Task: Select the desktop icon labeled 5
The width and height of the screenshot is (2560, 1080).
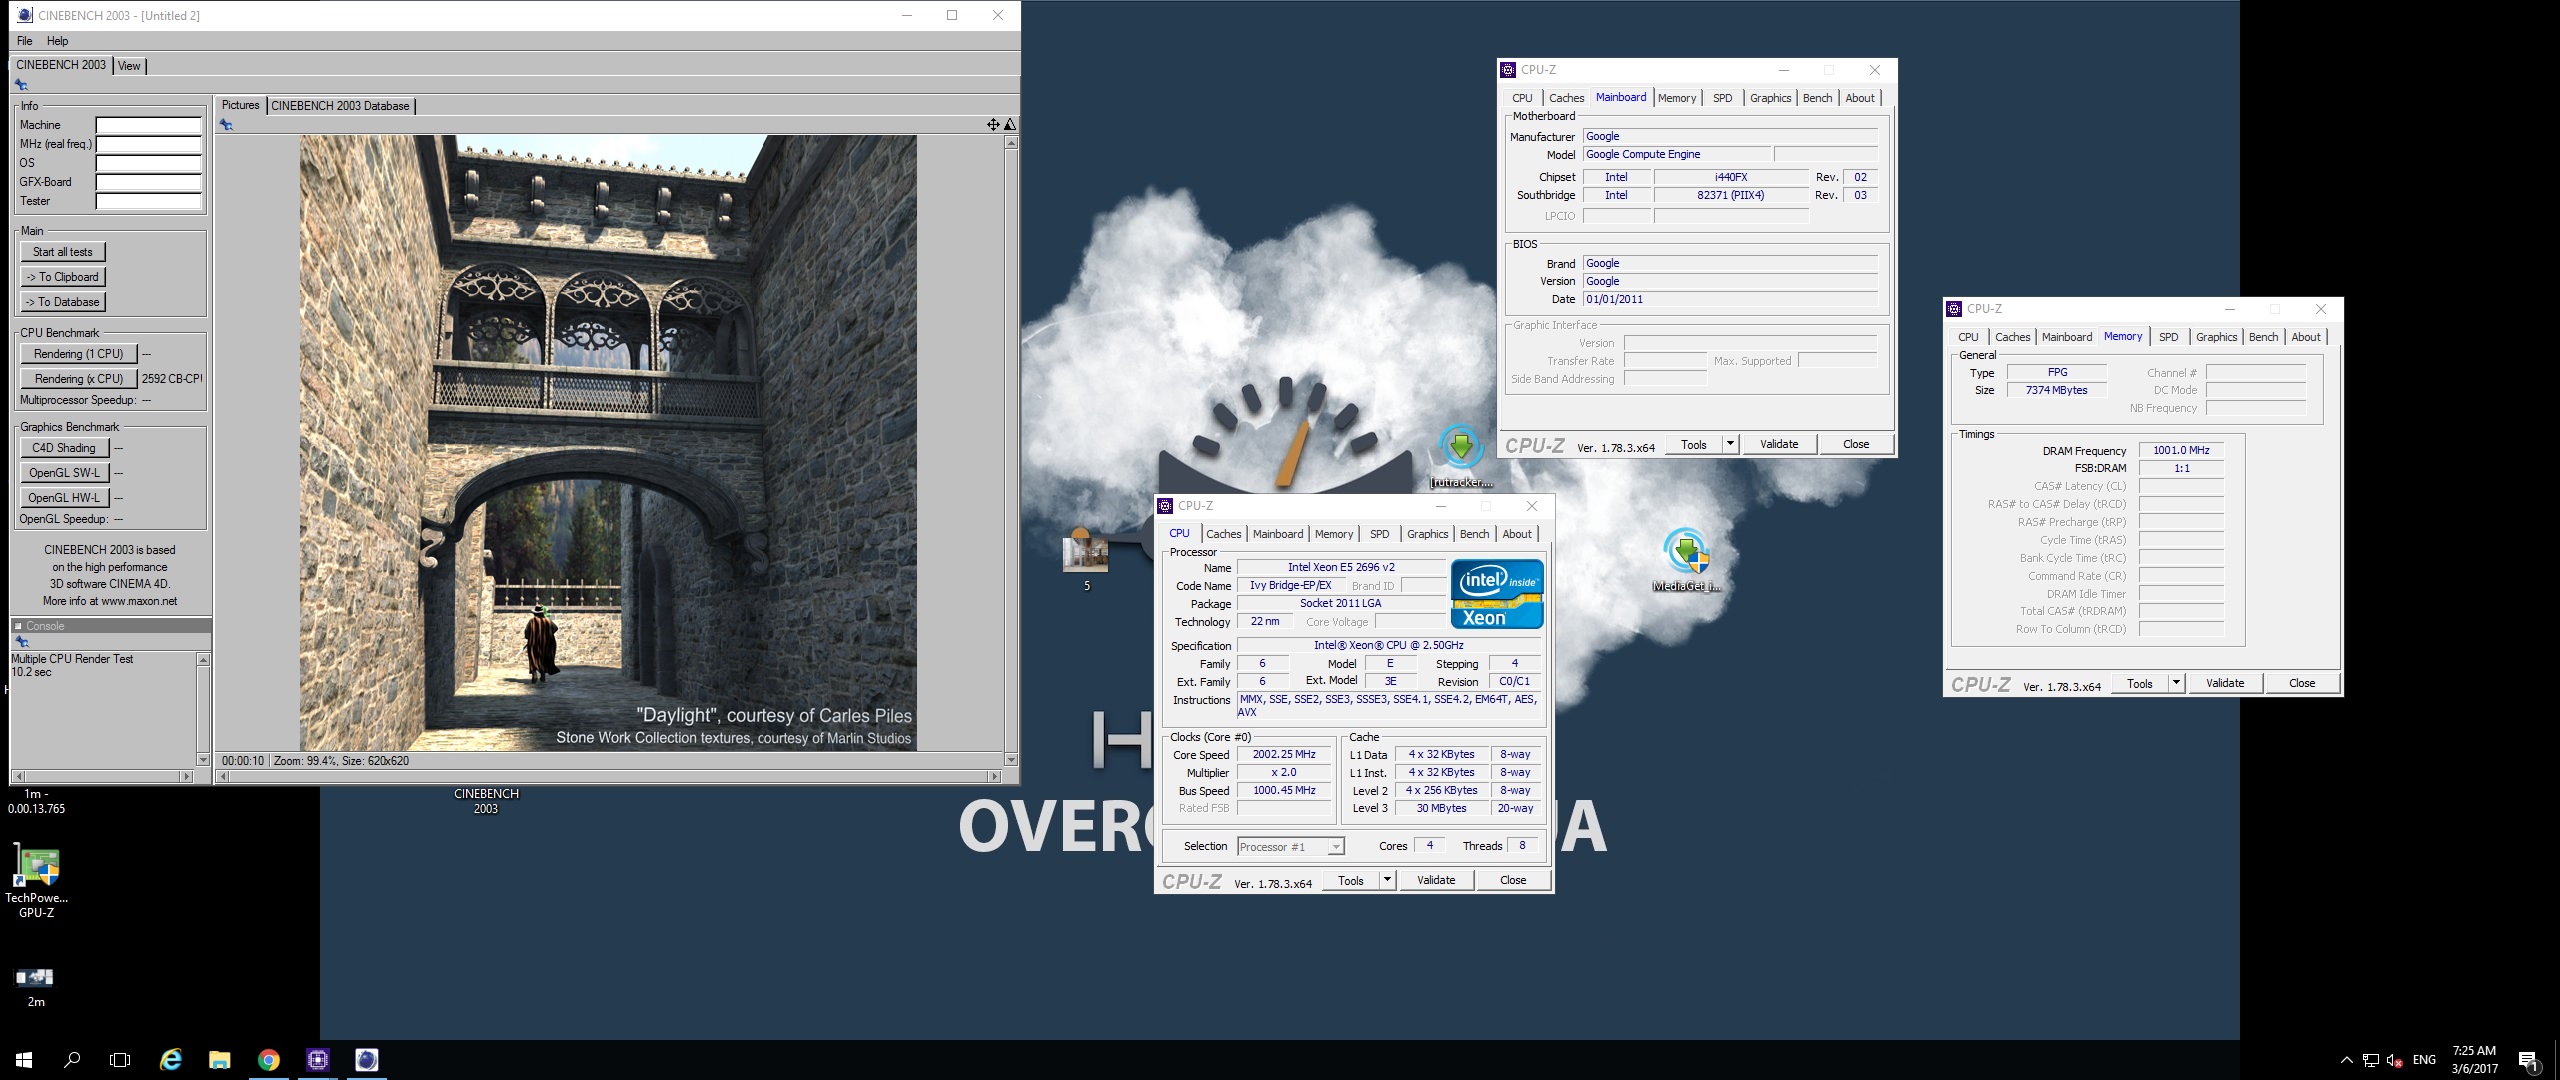Action: [1086, 562]
